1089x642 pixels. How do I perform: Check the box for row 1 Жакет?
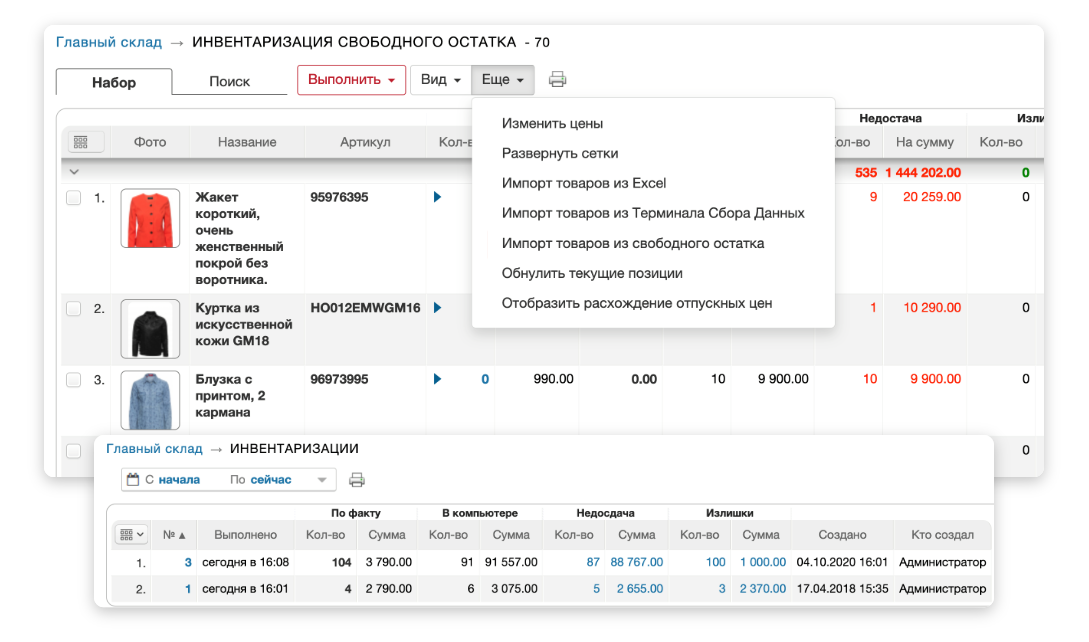click(74, 198)
